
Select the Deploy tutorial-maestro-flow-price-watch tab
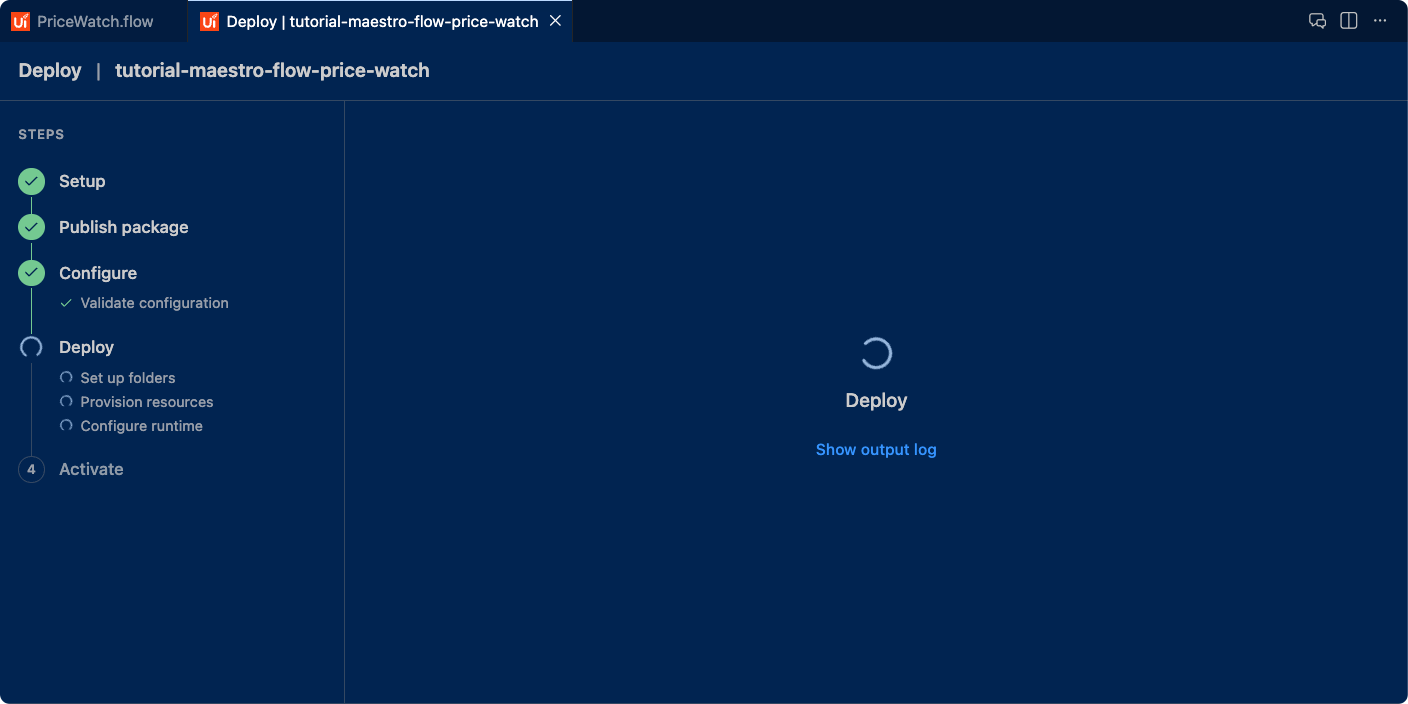tap(382, 21)
